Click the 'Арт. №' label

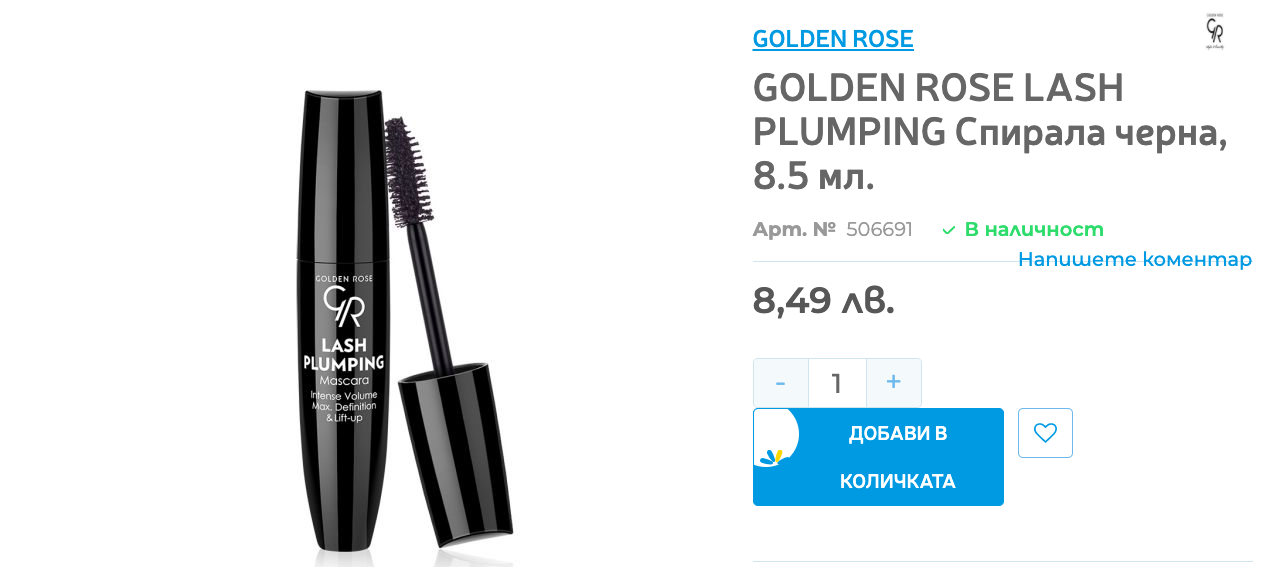coord(794,229)
